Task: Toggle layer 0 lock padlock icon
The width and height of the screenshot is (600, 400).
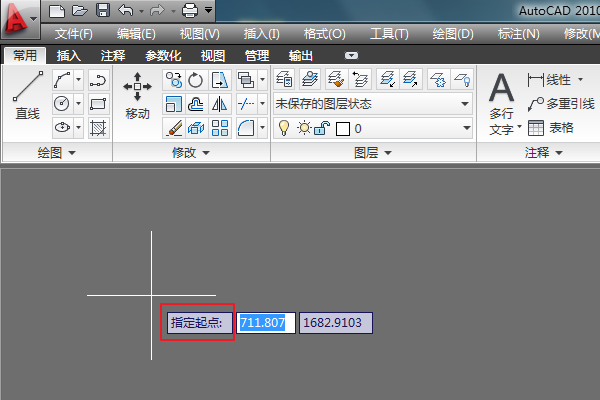Action: click(322, 128)
